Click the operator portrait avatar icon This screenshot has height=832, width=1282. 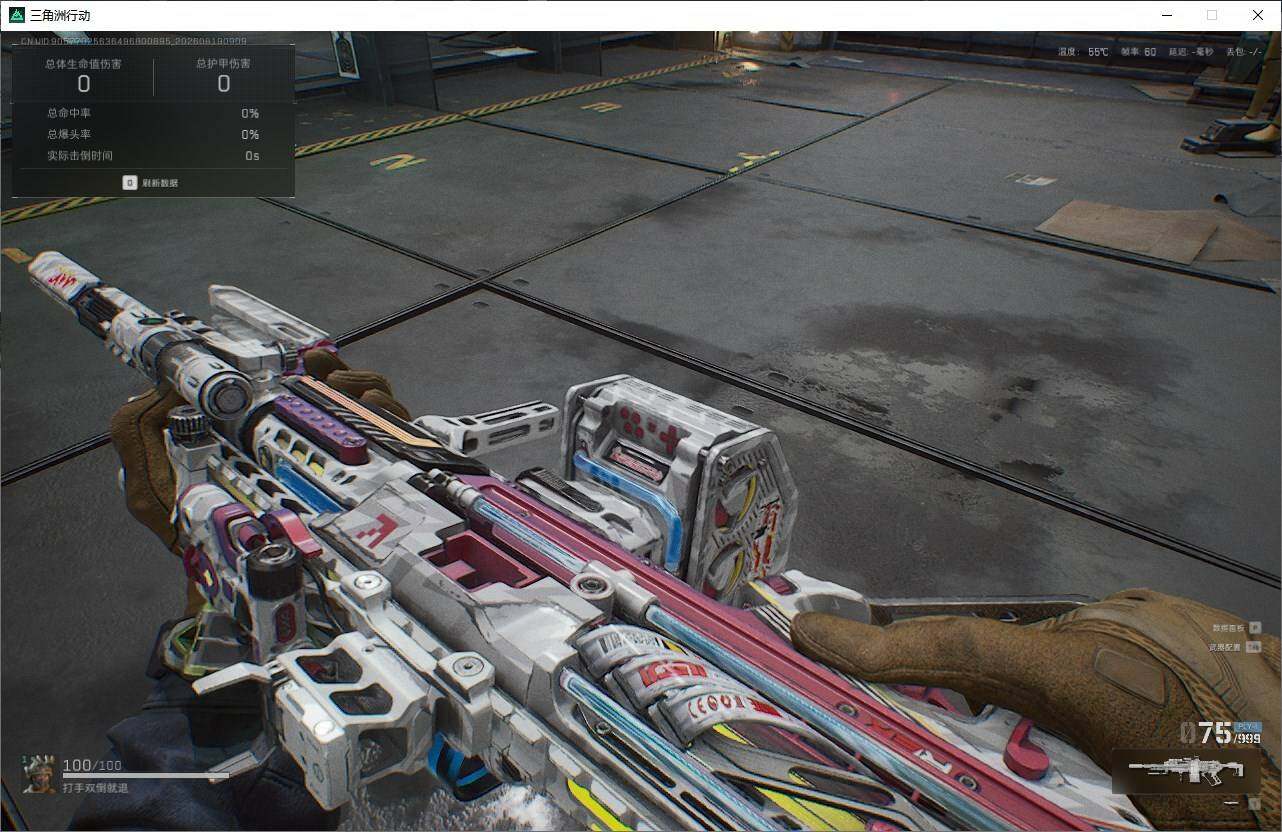(40, 774)
